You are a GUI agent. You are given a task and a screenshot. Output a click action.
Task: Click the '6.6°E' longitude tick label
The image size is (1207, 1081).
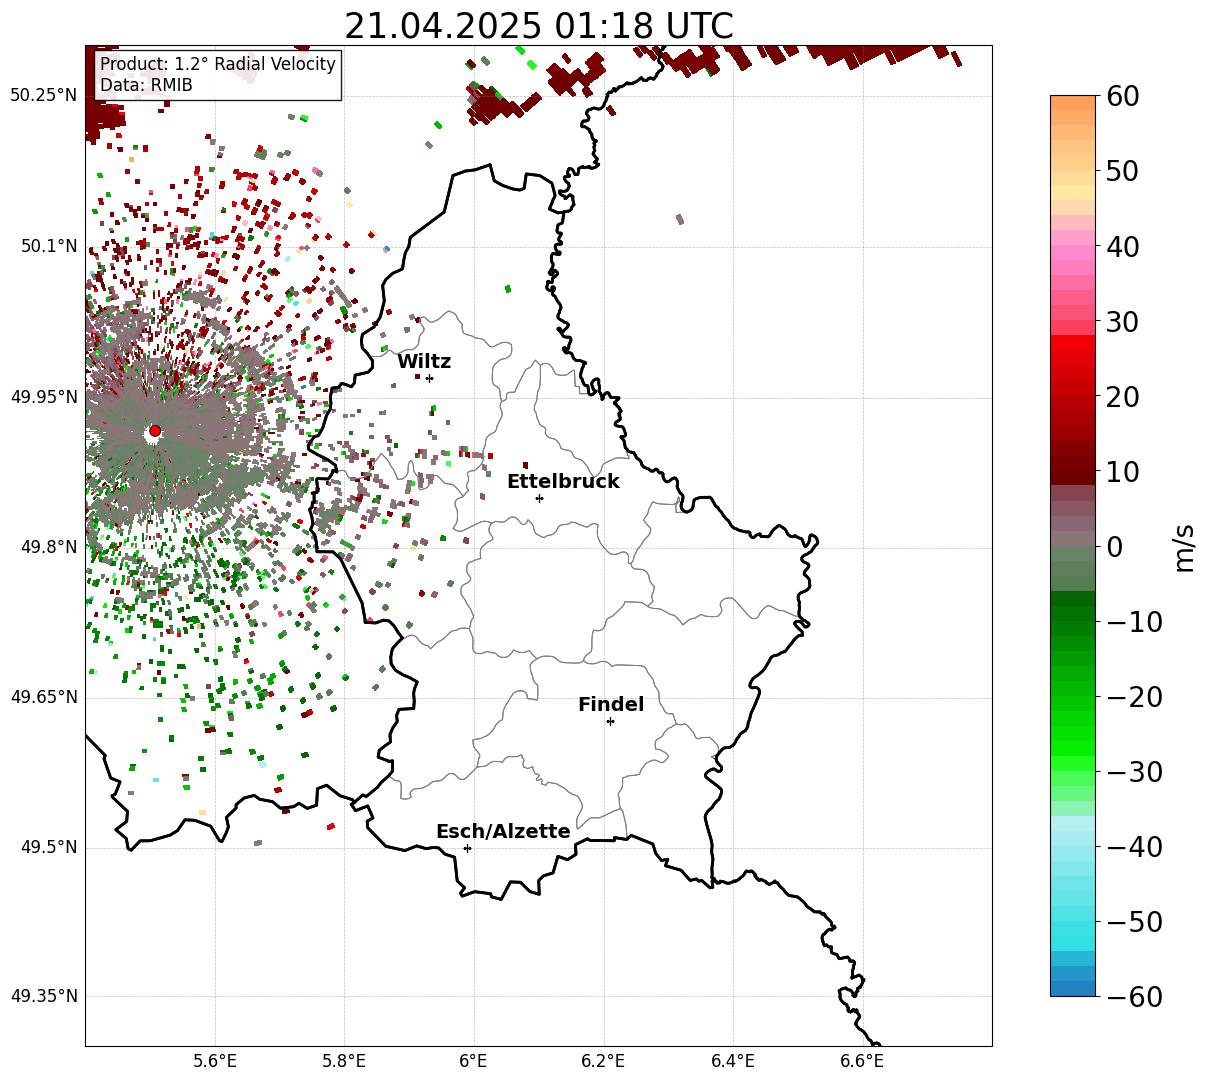[x=862, y=1062]
